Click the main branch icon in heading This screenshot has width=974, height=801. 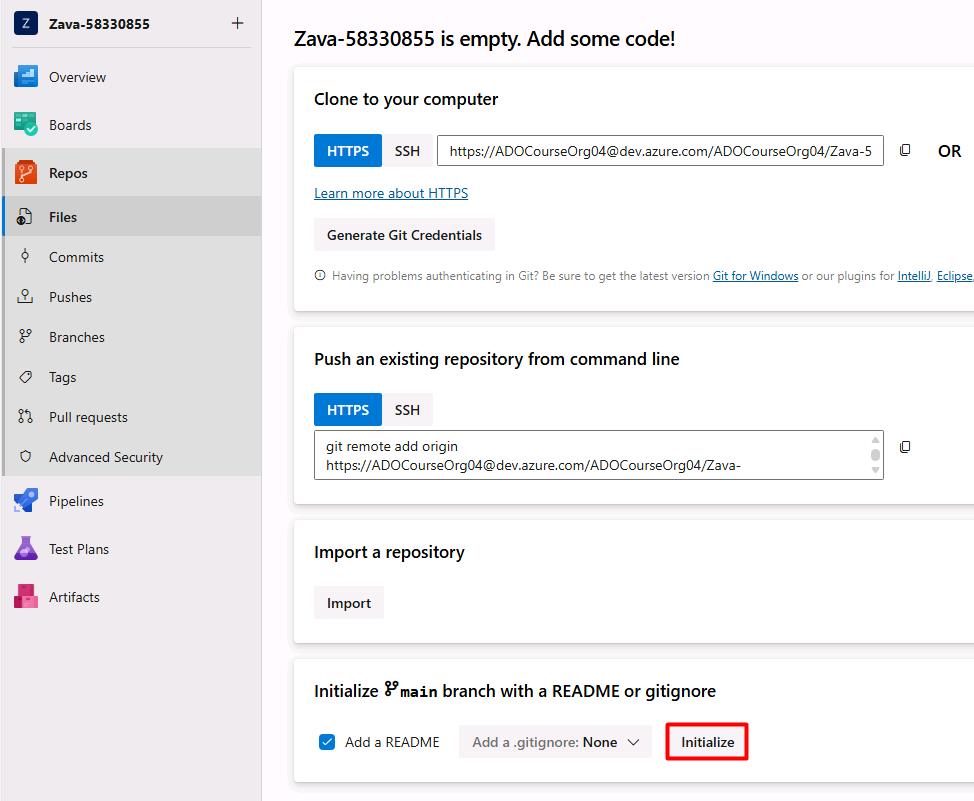(x=391, y=689)
